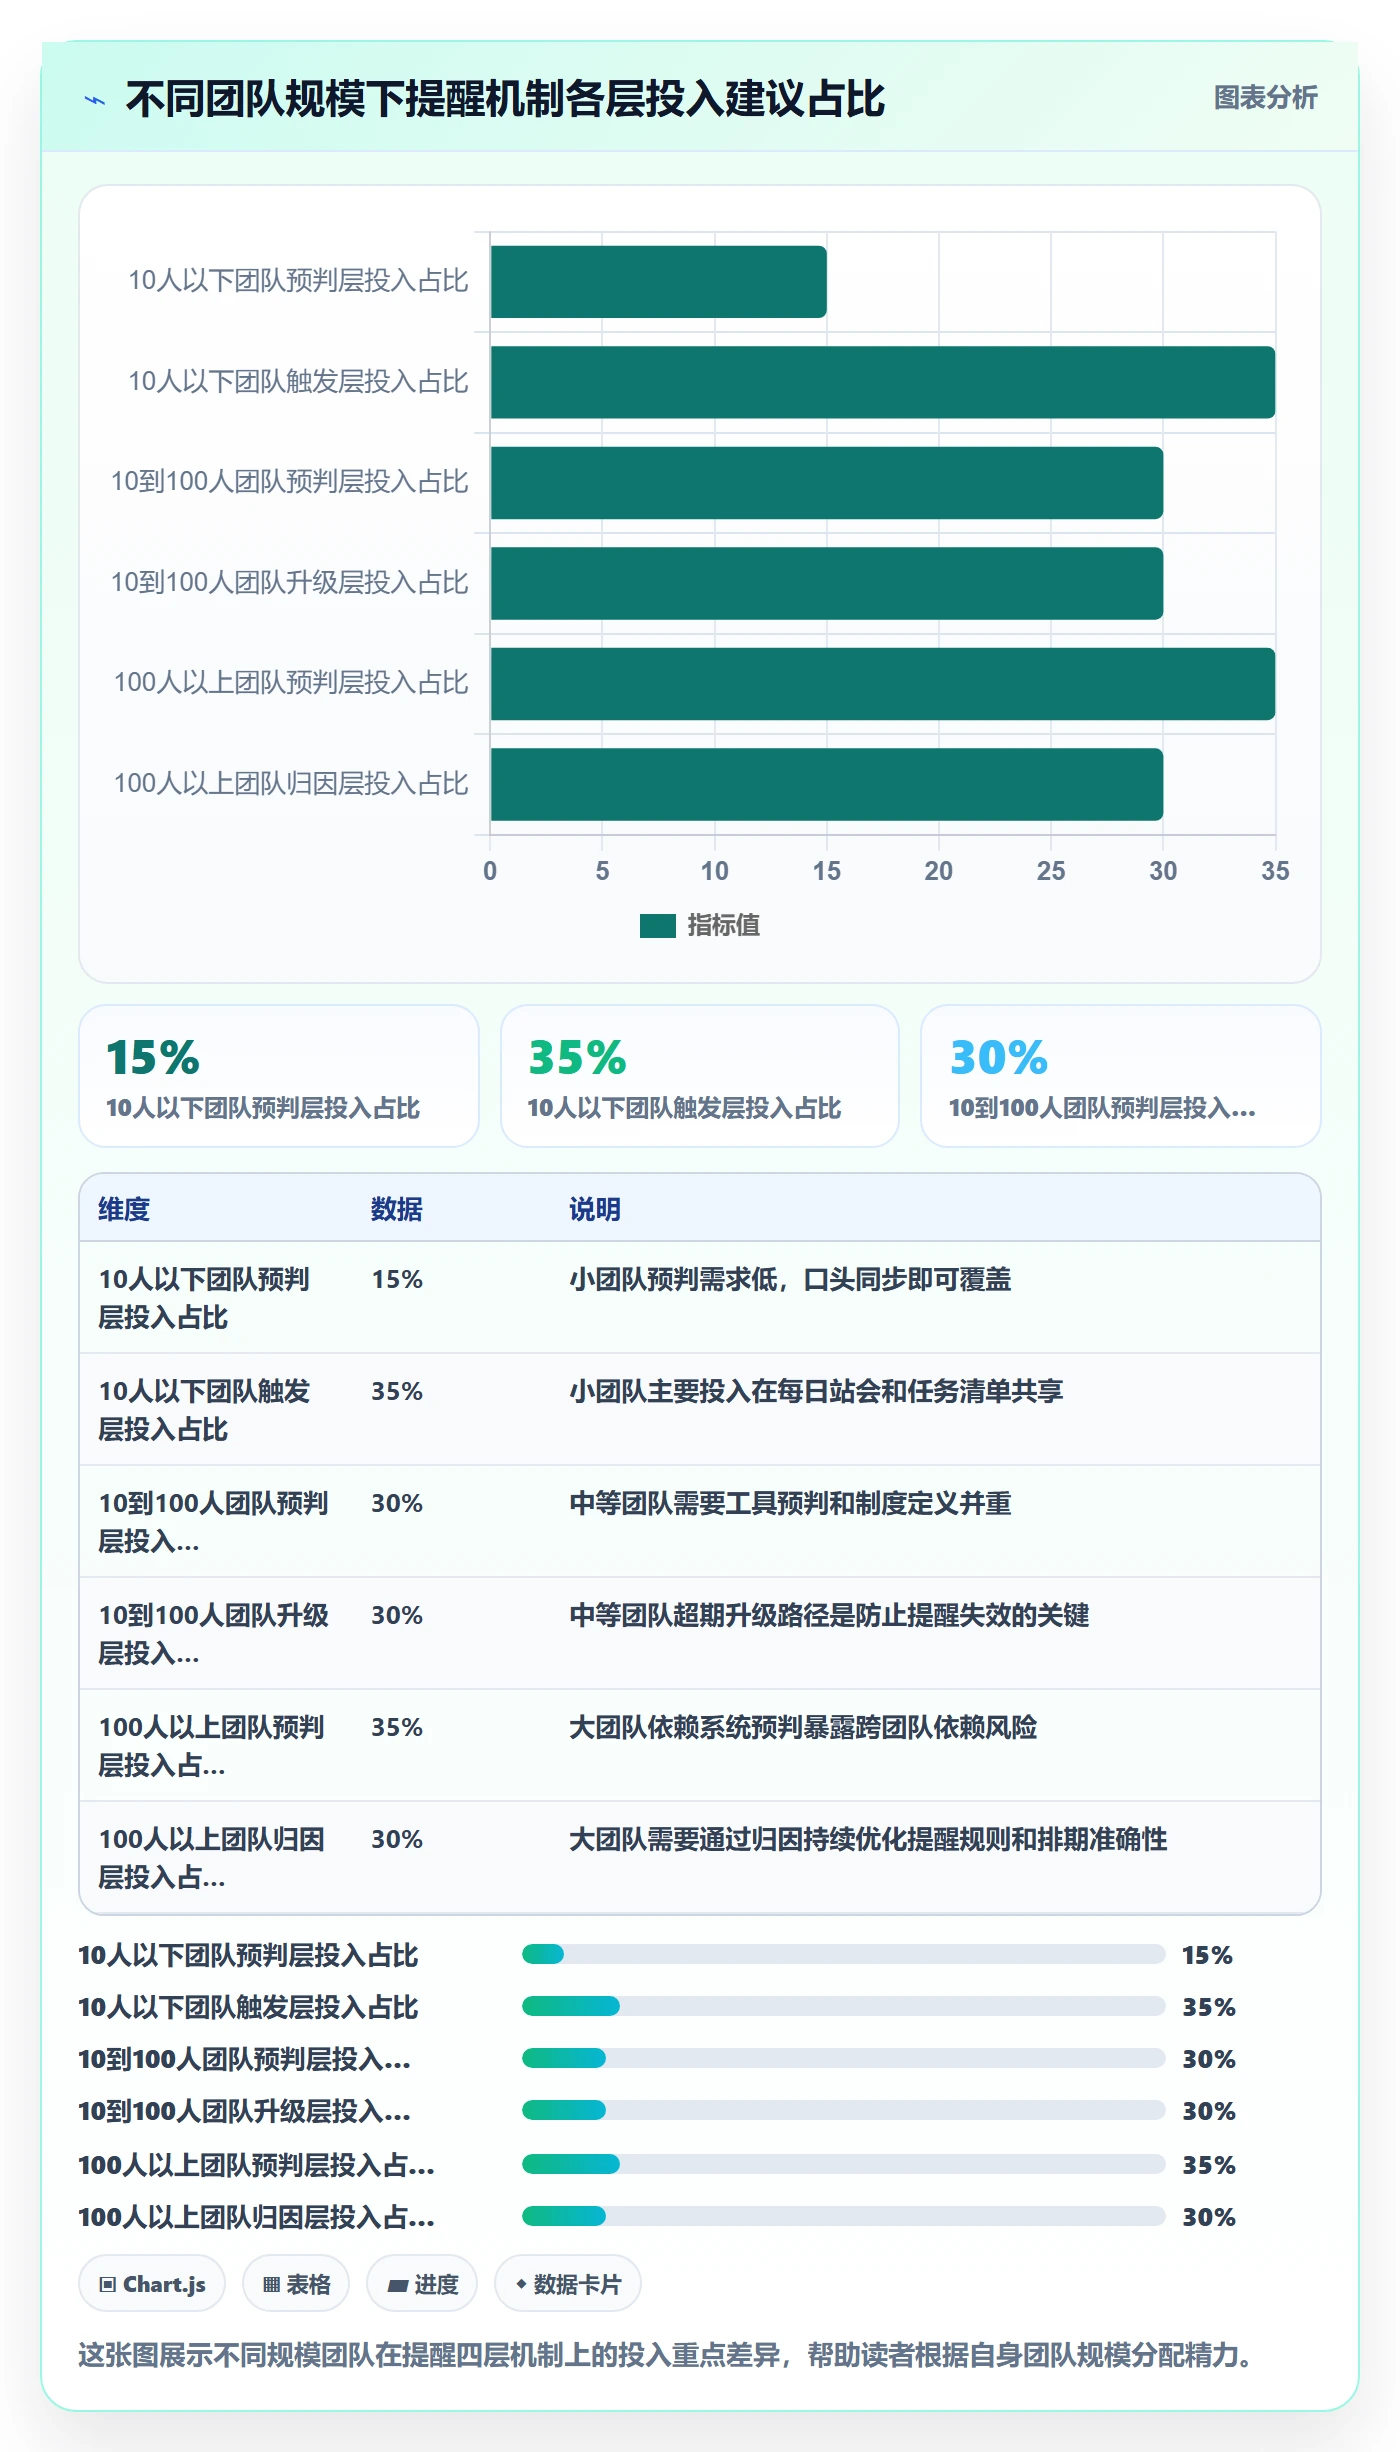Click the x-axis tick label 35
This screenshot has width=1400, height=2452.
(1275, 871)
